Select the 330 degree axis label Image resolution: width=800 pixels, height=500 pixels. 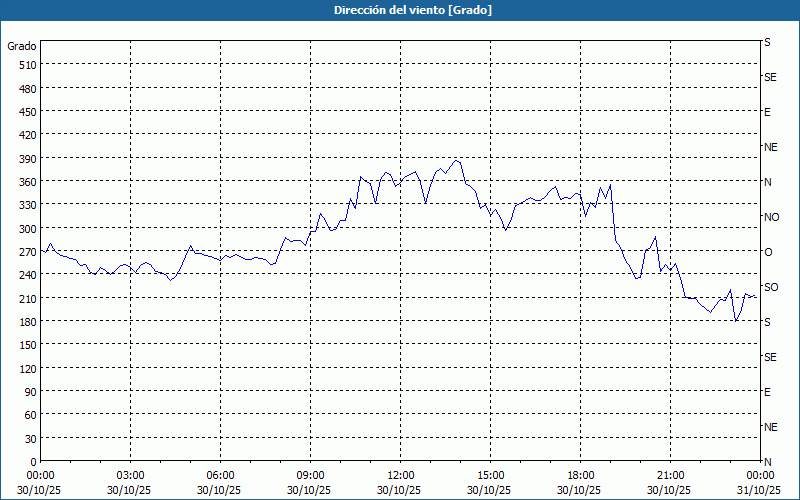point(29,205)
